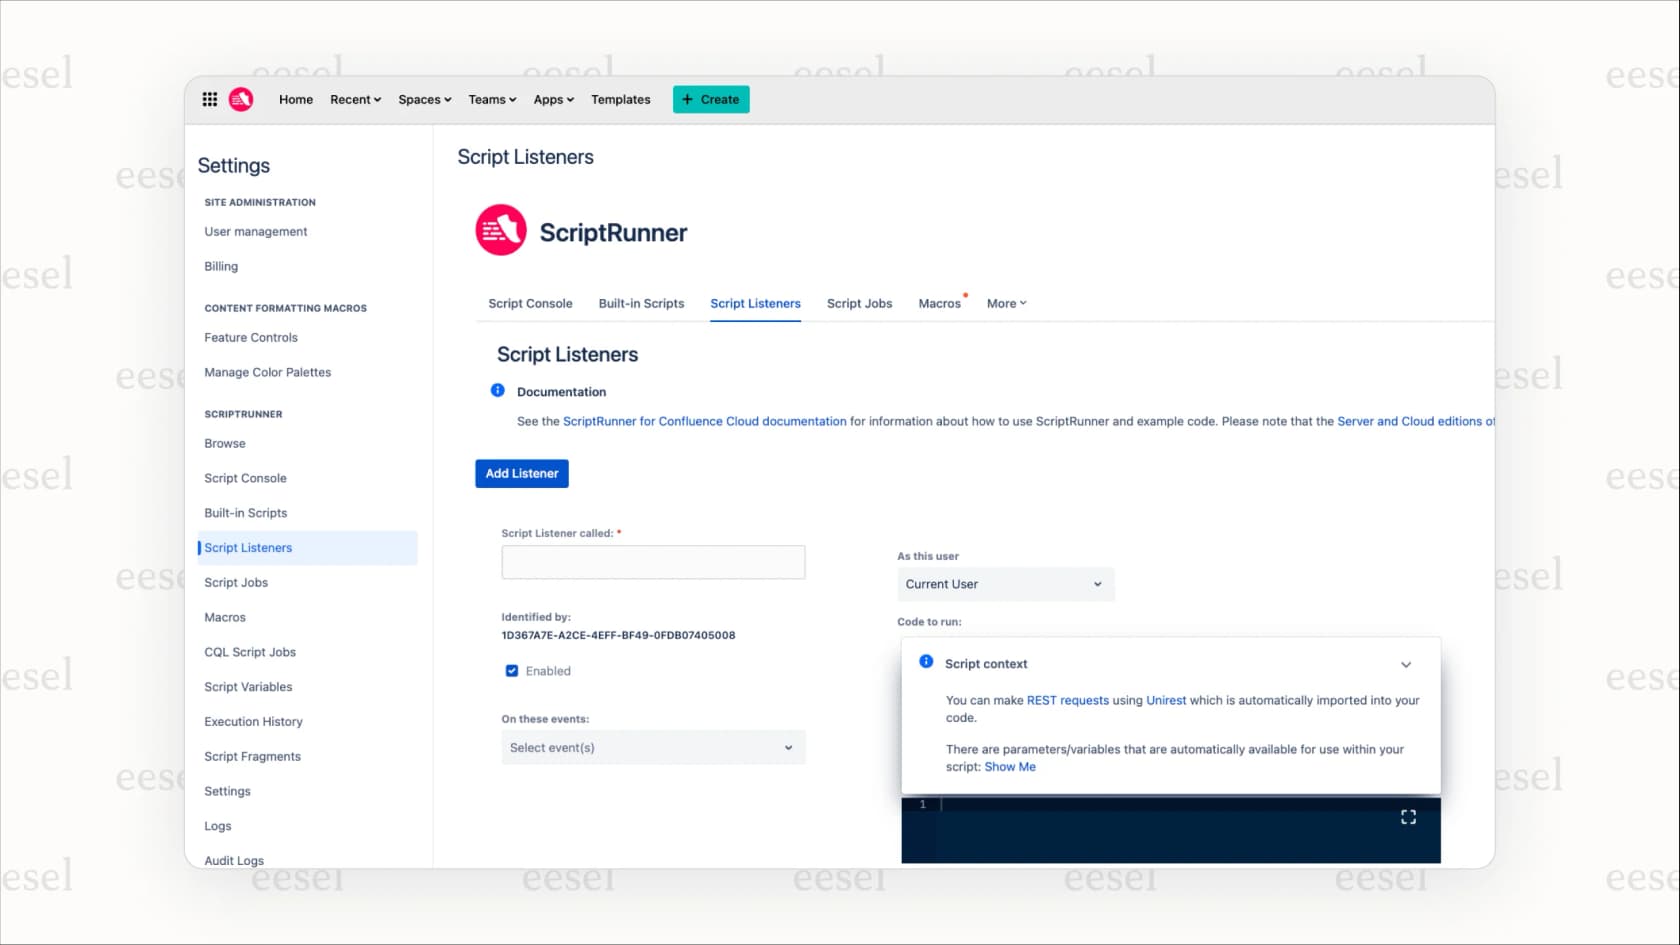The width and height of the screenshot is (1680, 945).
Task: Open the app switcher grid icon
Action: 210,99
